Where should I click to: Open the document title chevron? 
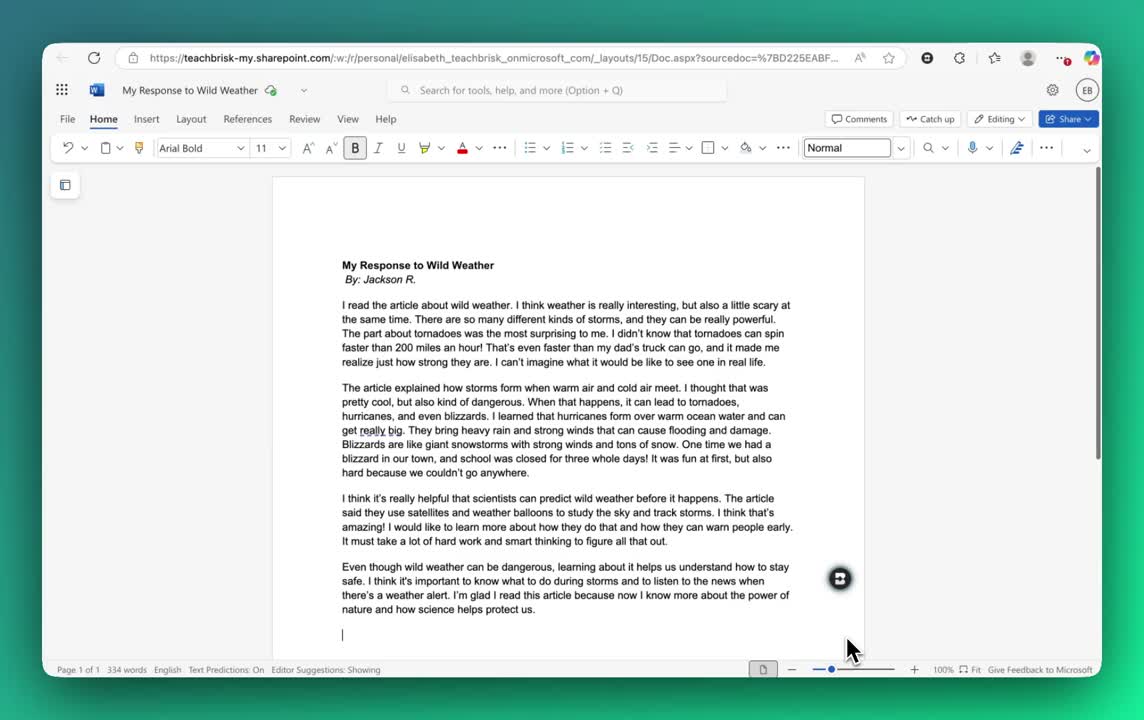304,90
